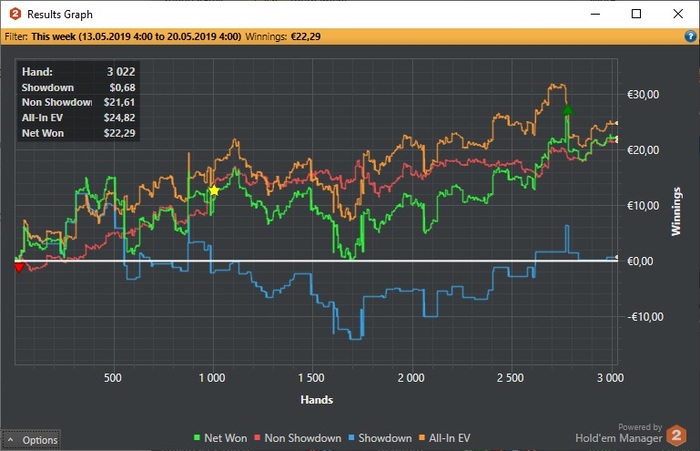Screen dimensions: 700x451
Task: Click the 2 000 hands axis tick label
Action: click(x=411, y=378)
